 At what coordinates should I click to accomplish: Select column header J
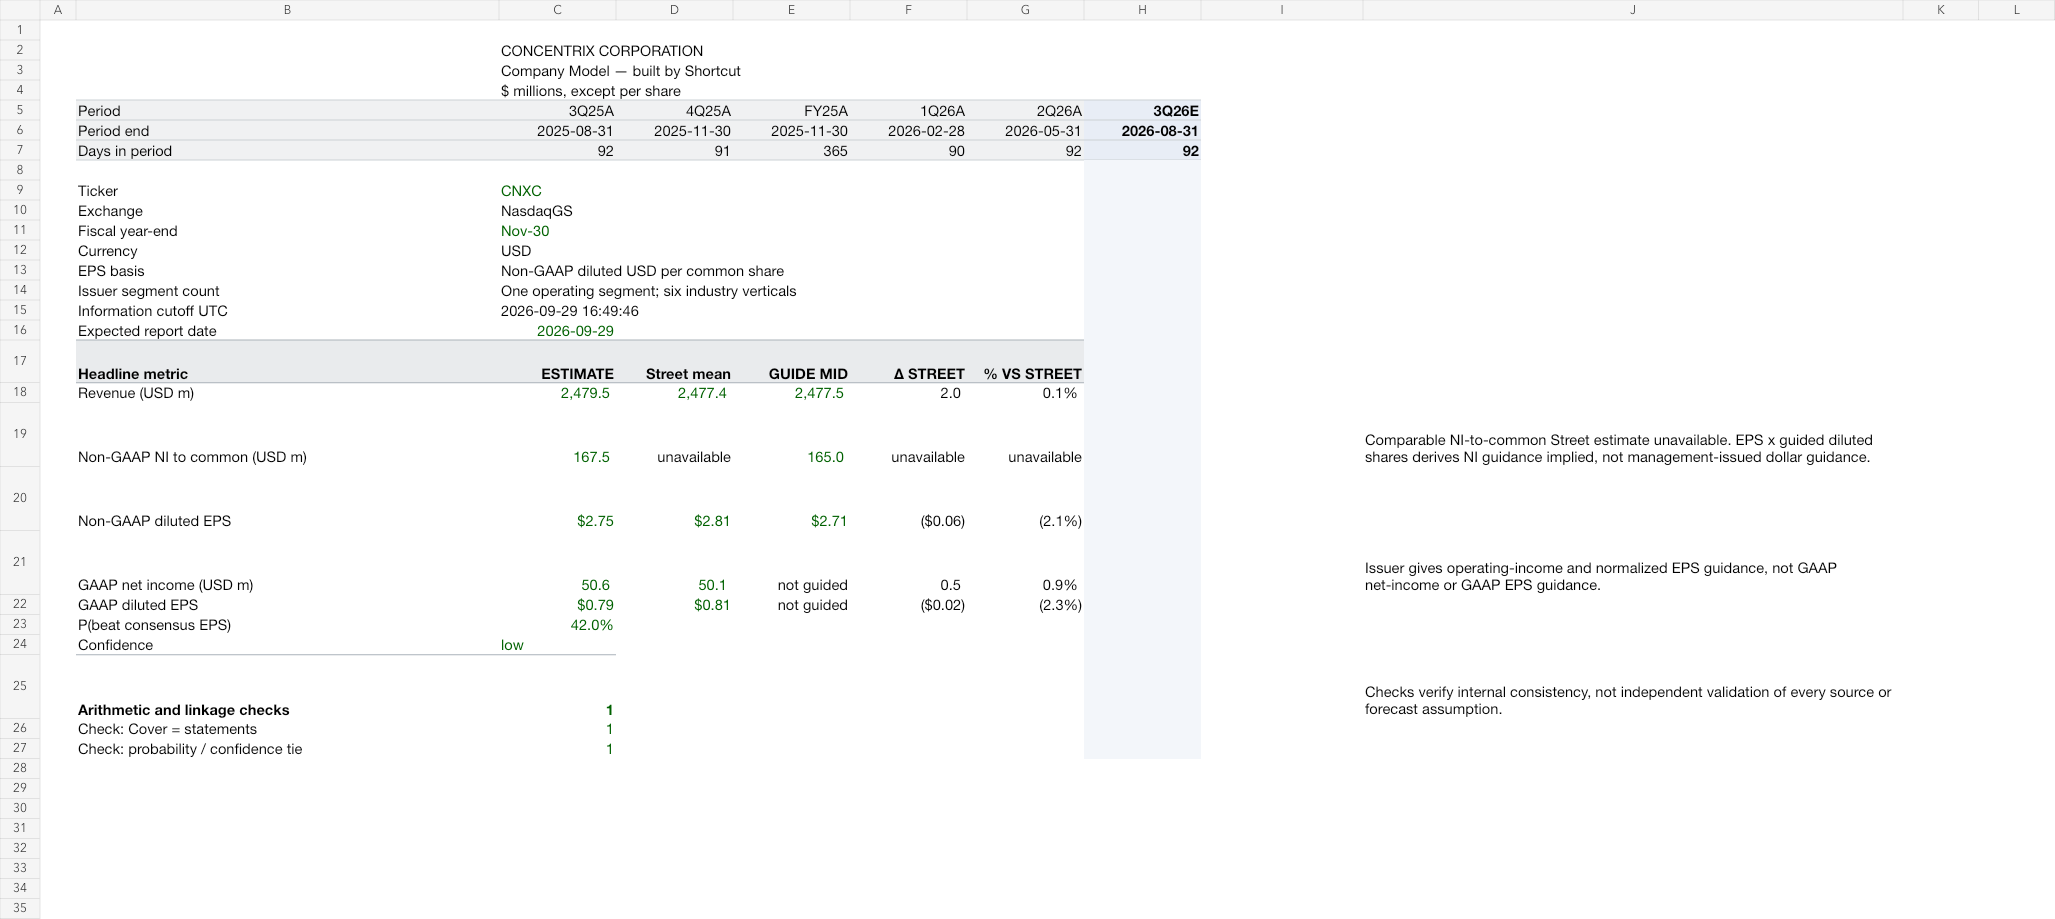coord(1632,10)
